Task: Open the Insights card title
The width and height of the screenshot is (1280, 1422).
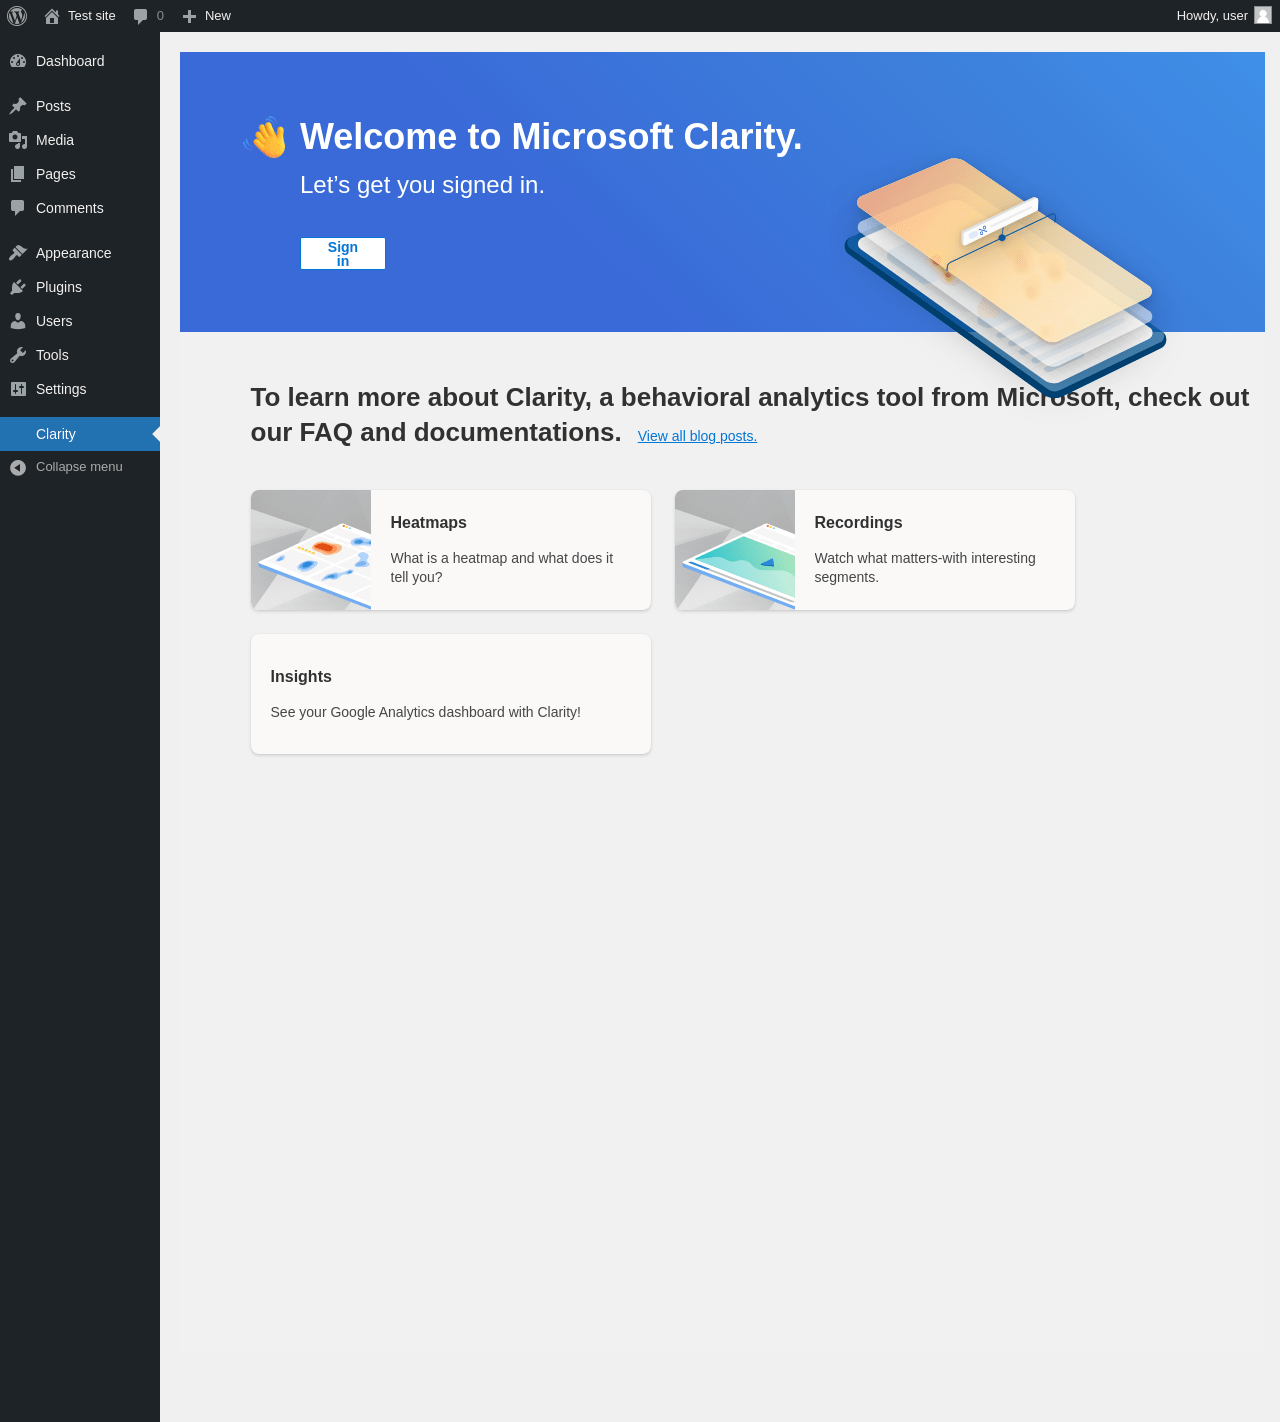Action: 301,677
